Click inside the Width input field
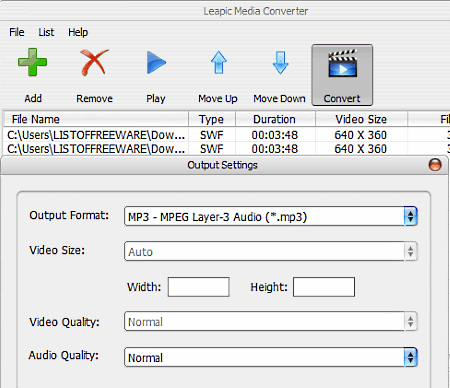Image resolution: width=450 pixels, height=388 pixels. (199, 287)
